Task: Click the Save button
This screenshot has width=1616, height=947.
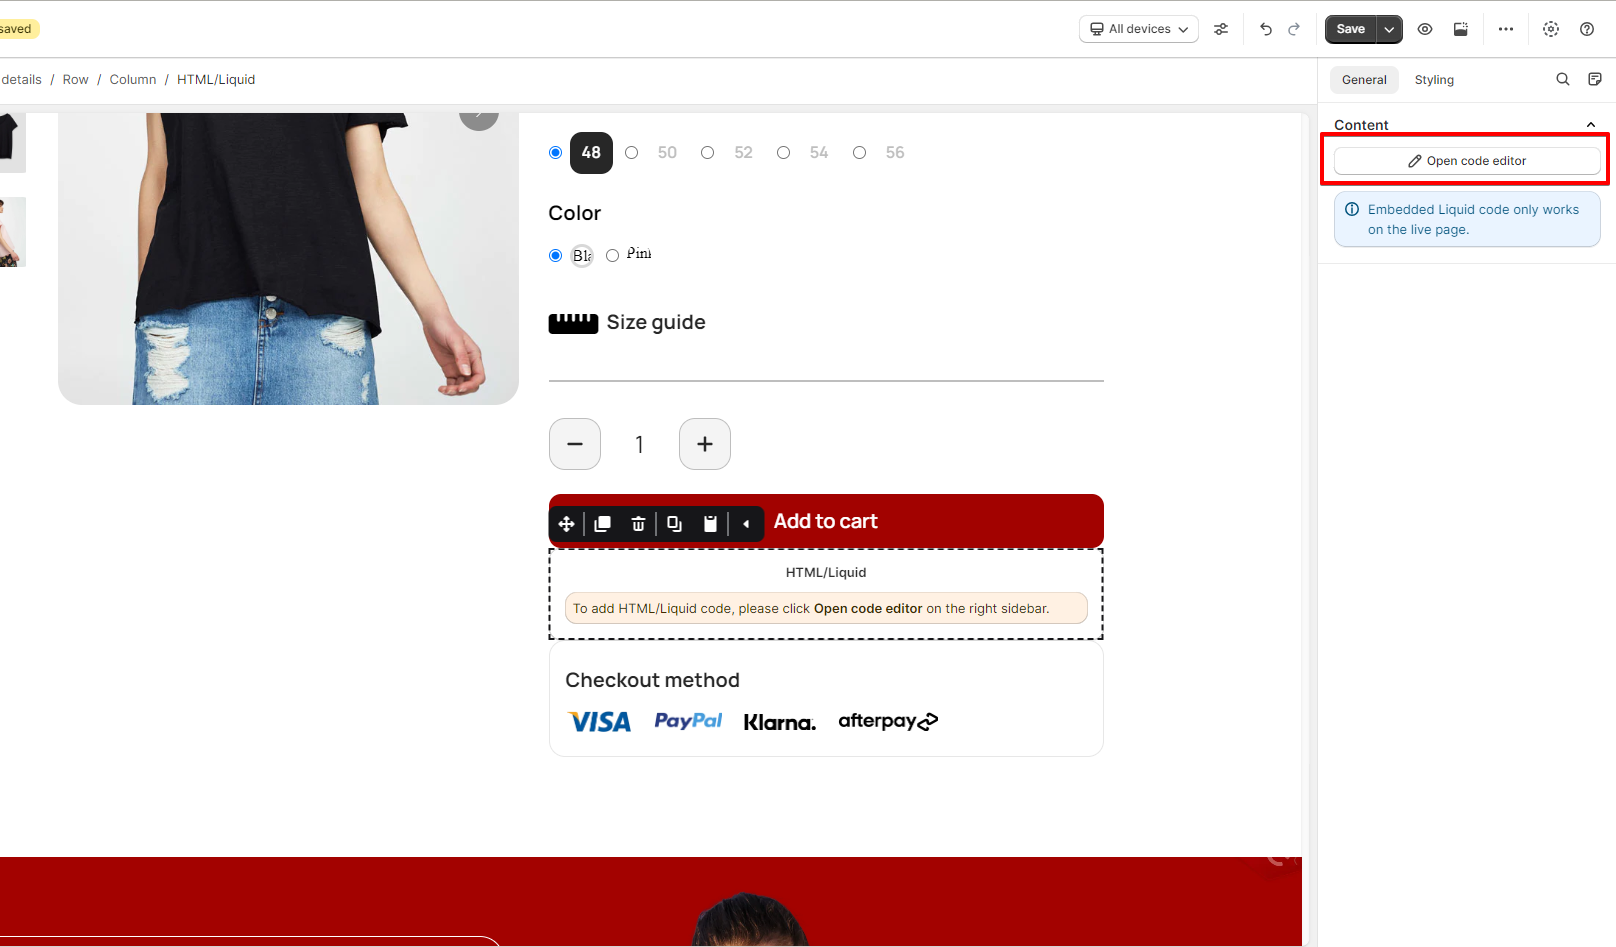Action: [x=1351, y=29]
